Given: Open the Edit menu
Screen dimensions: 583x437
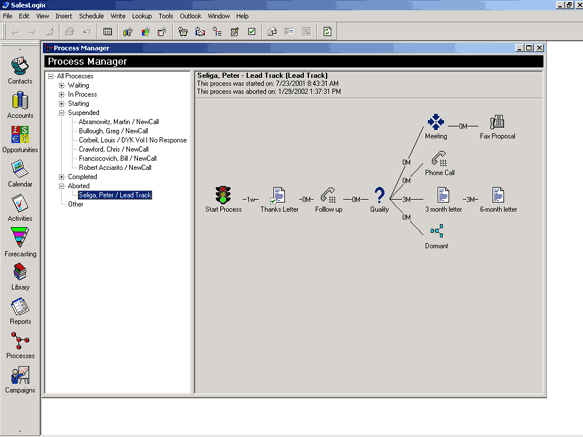Looking at the screenshot, I should pos(24,16).
